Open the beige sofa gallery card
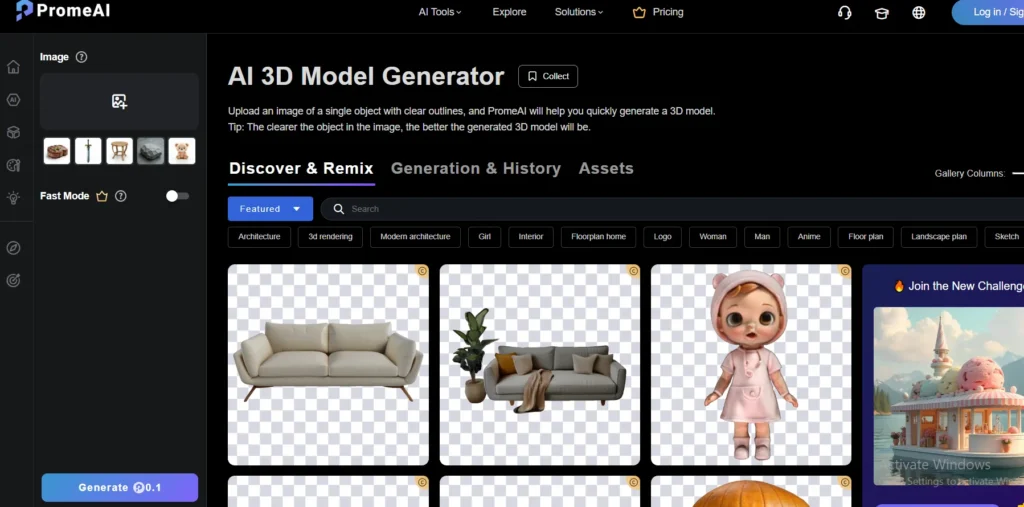Viewport: 1024px width, 507px height. tap(328, 365)
